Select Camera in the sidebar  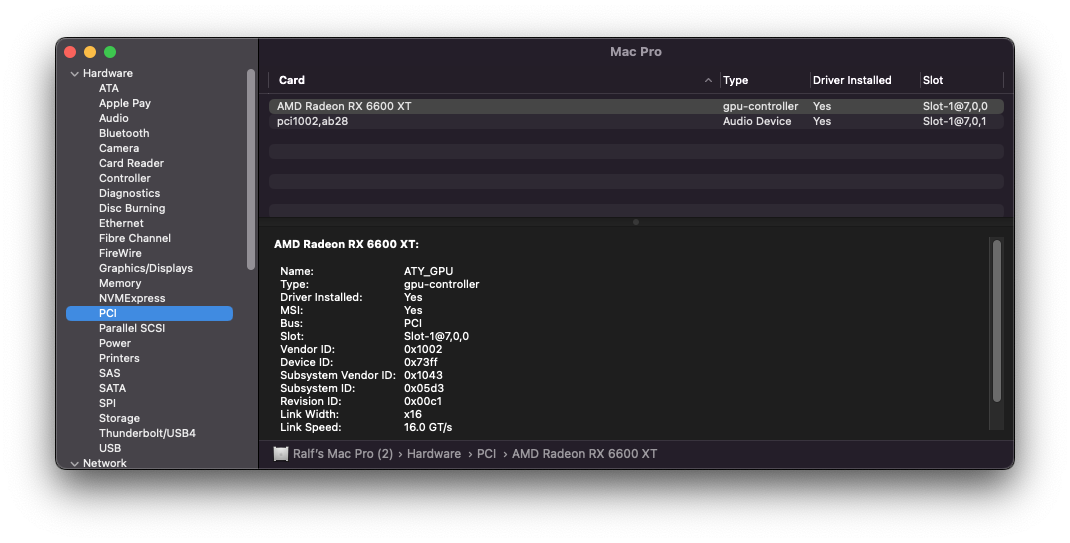pyautogui.click(x=119, y=148)
